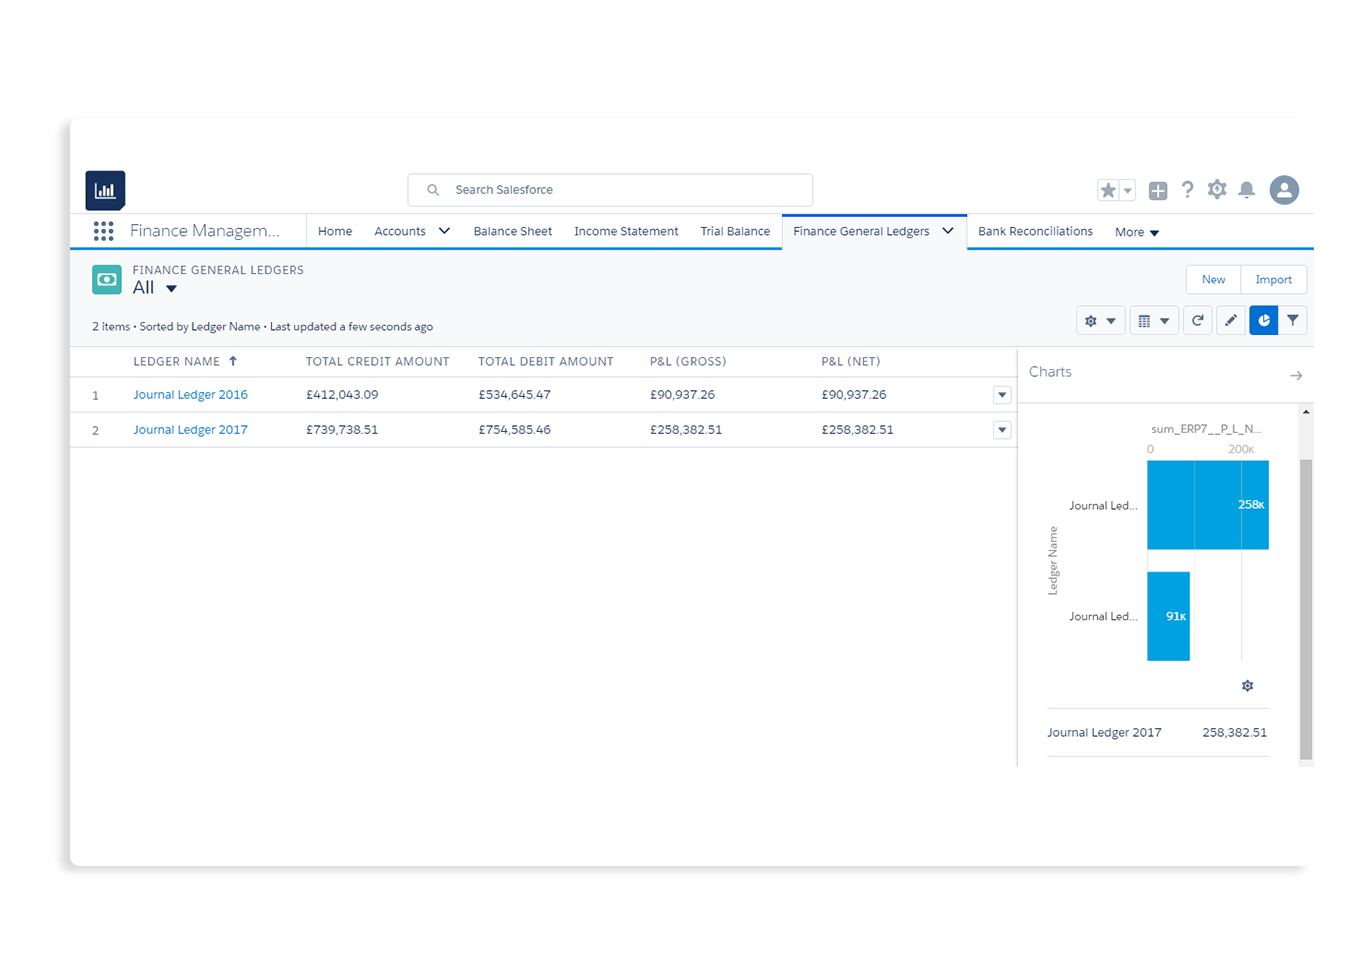Switch to the Balance Sheet tab
The width and height of the screenshot is (1366, 968).
[512, 231]
